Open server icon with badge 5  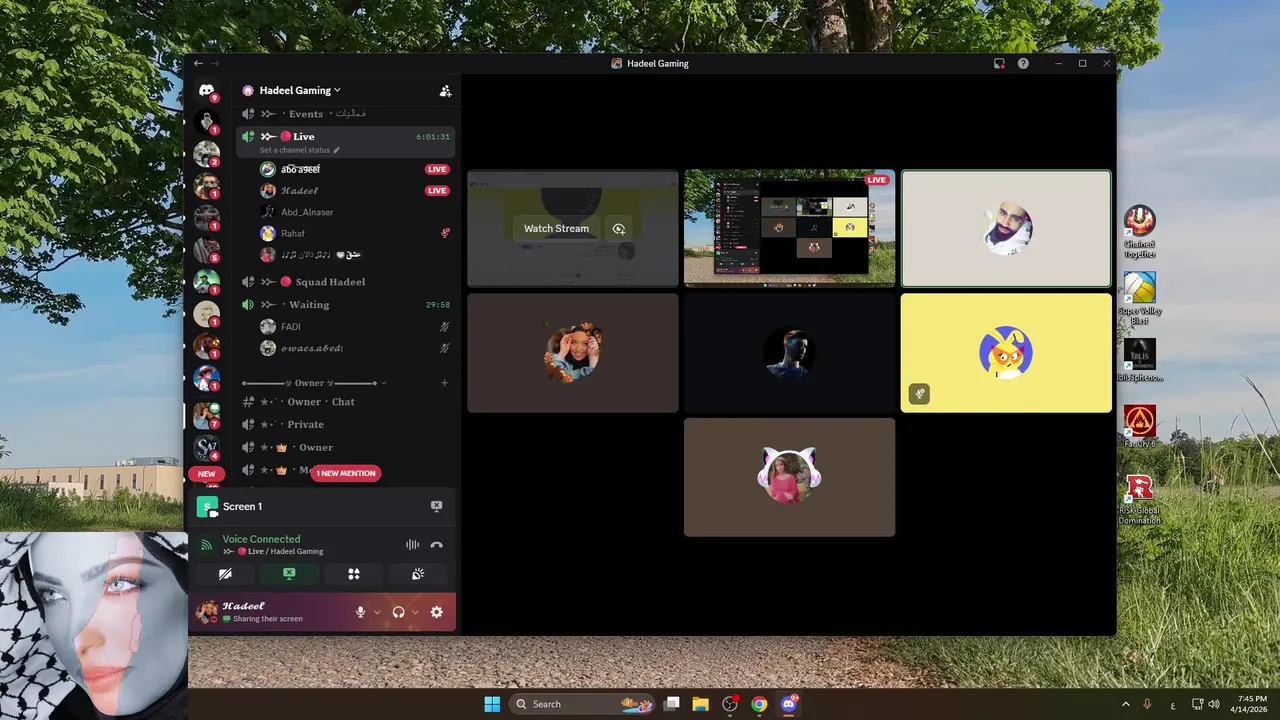pyautogui.click(x=206, y=249)
